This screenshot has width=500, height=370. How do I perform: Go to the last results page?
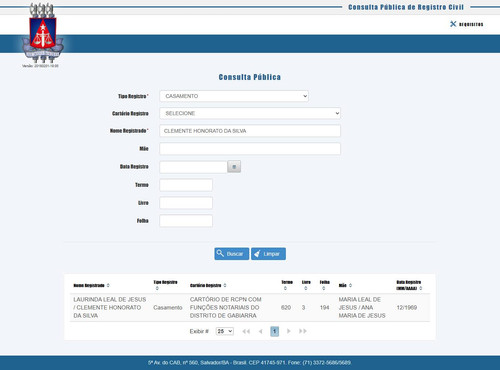coord(303,331)
